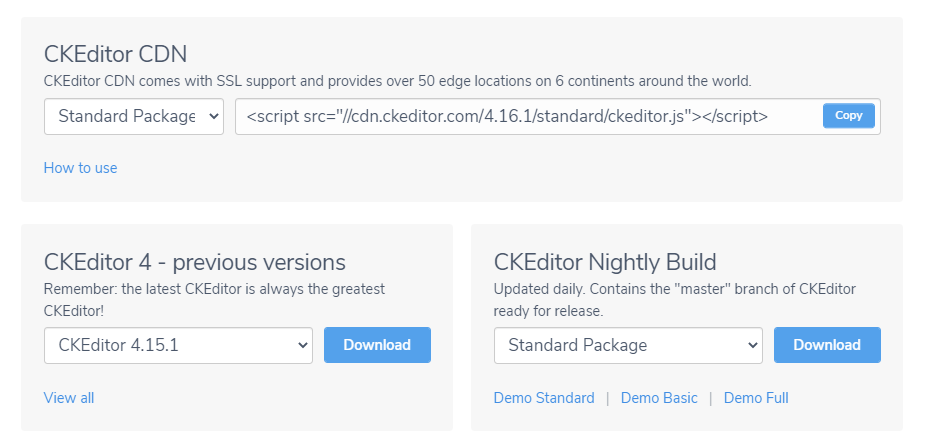Click the CKEditor 4 - previous versions heading
The width and height of the screenshot is (927, 441).
[x=195, y=262]
